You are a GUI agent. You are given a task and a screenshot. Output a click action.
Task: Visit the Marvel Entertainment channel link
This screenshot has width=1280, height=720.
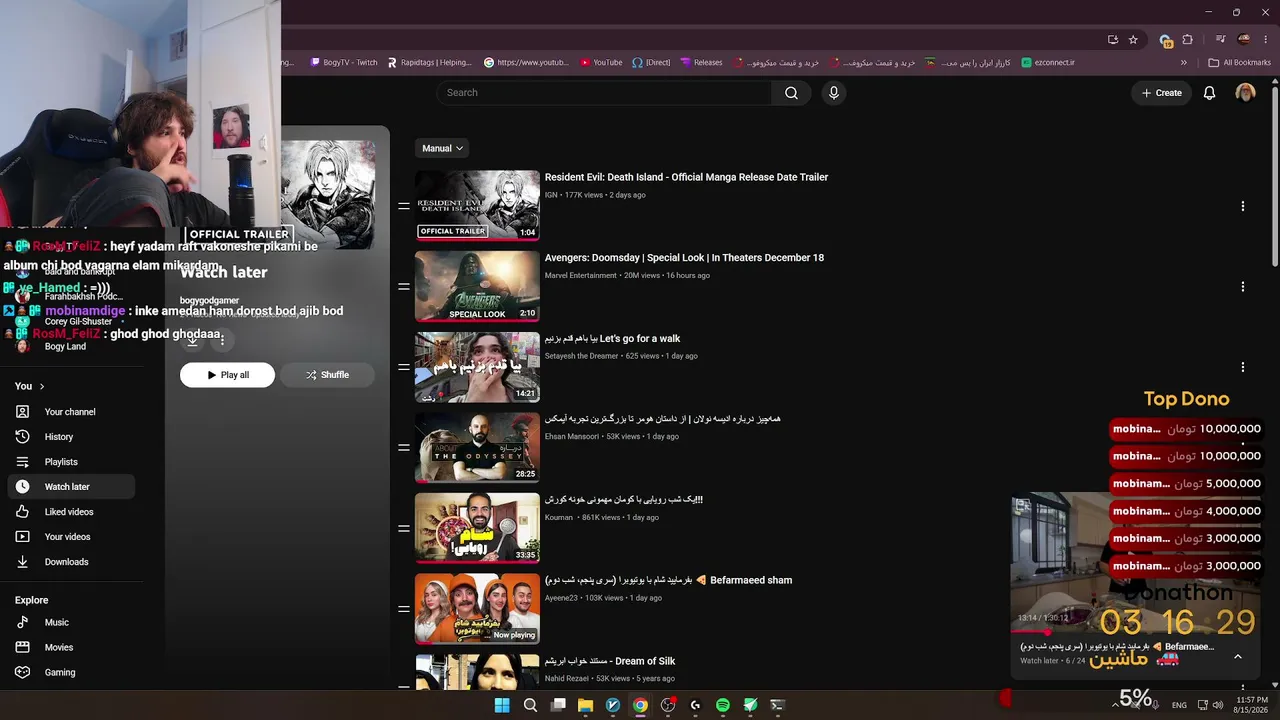(x=581, y=276)
